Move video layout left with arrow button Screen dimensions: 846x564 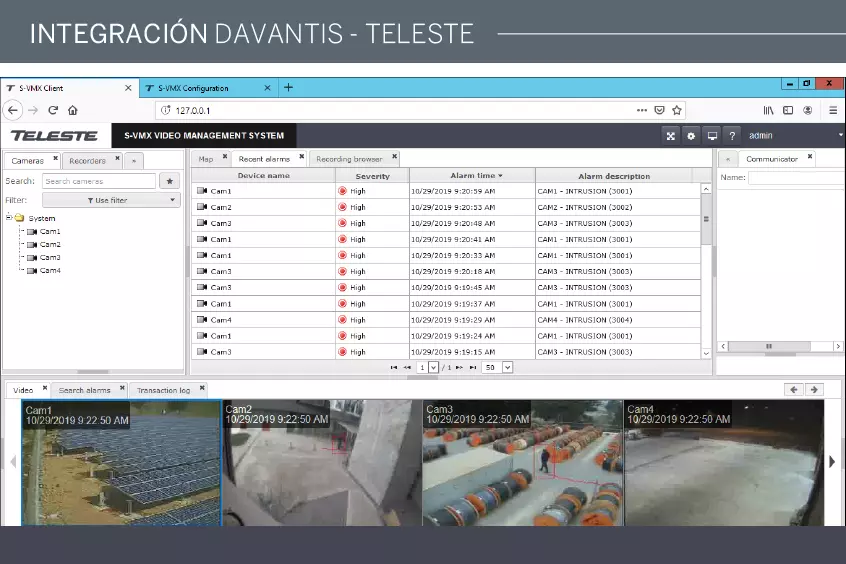click(x=794, y=389)
